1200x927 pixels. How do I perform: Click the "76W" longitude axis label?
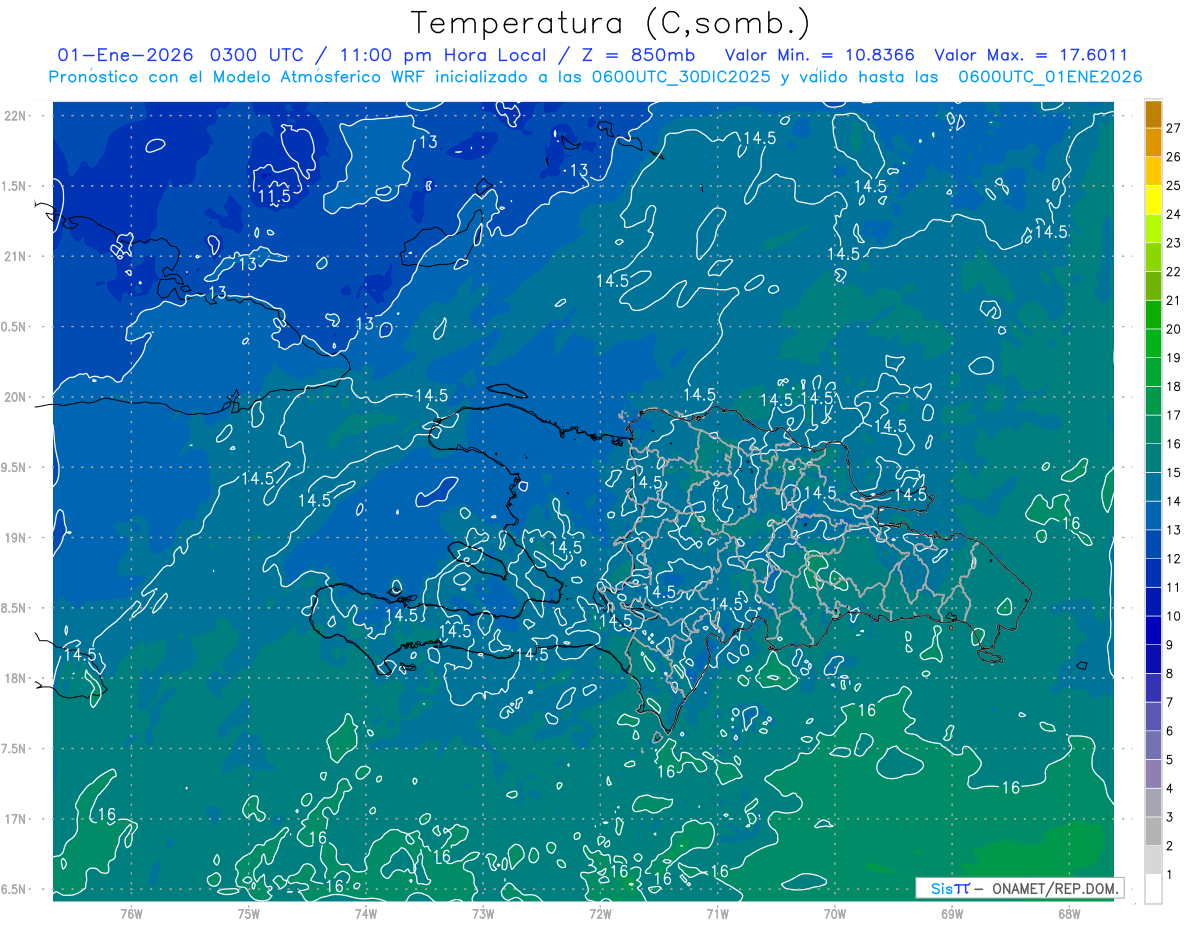(x=131, y=914)
